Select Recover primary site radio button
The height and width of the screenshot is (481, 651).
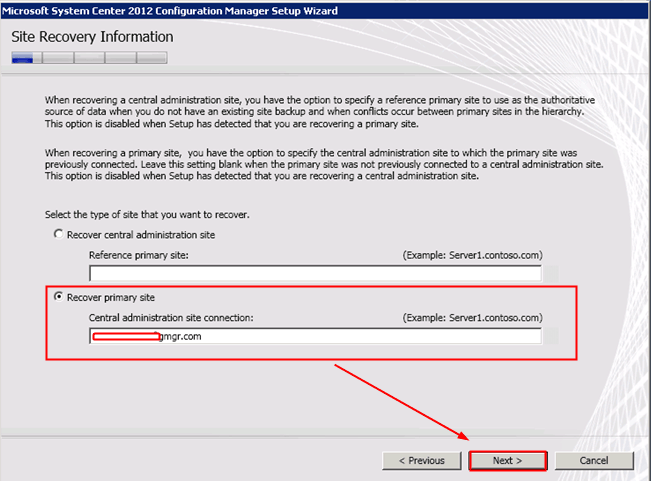(59, 297)
